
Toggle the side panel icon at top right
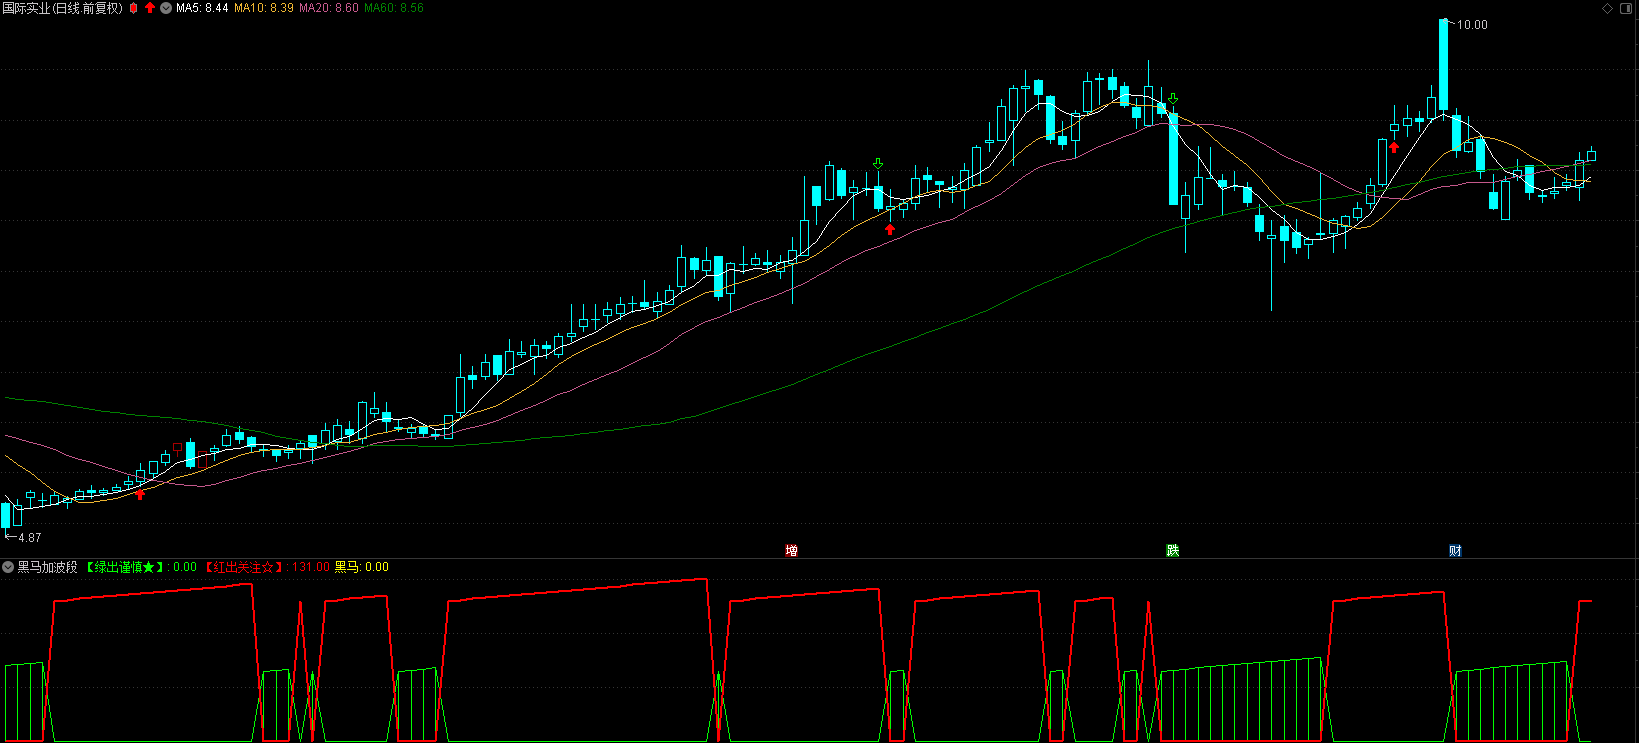click(1626, 8)
